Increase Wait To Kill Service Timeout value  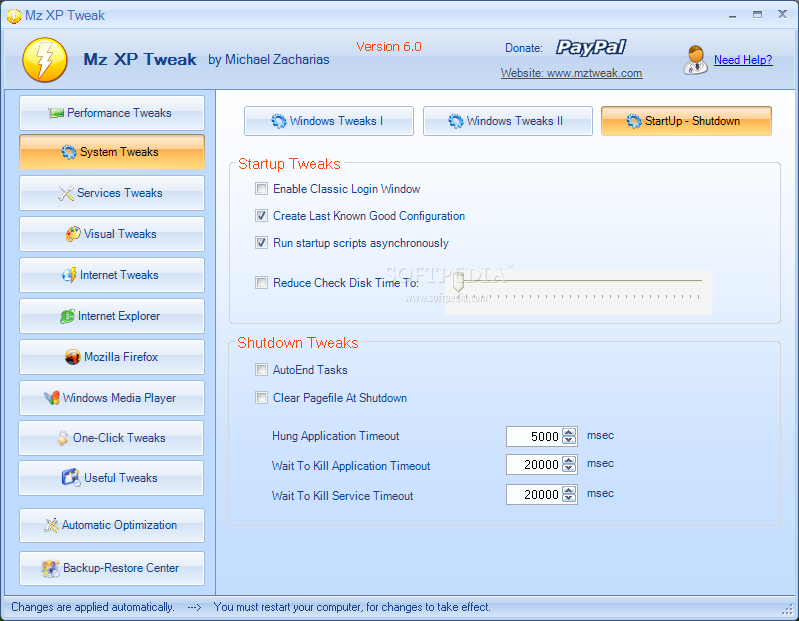pyautogui.click(x=569, y=491)
